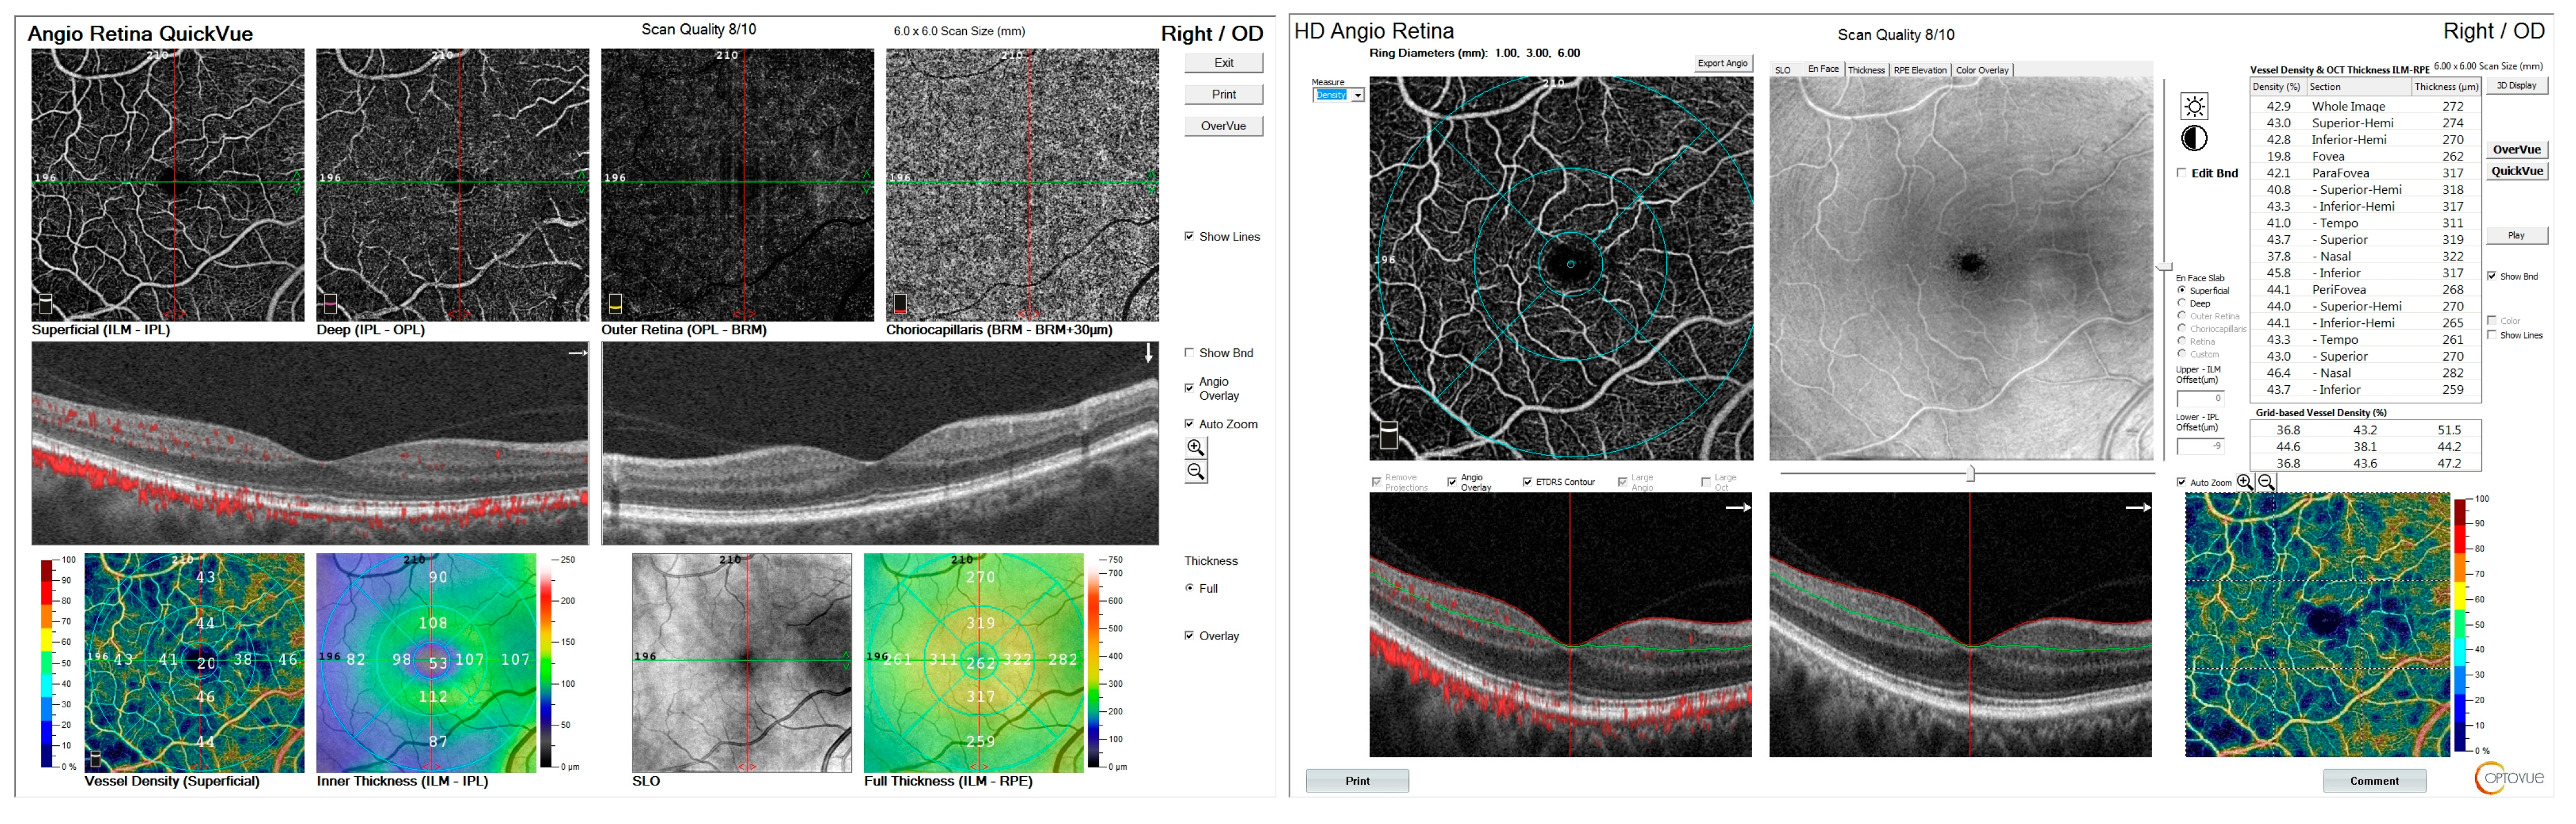Click HD Angio zoom-out magnifier beside Auto Zoom
Screen dimensions: 2576x824
(2266, 482)
